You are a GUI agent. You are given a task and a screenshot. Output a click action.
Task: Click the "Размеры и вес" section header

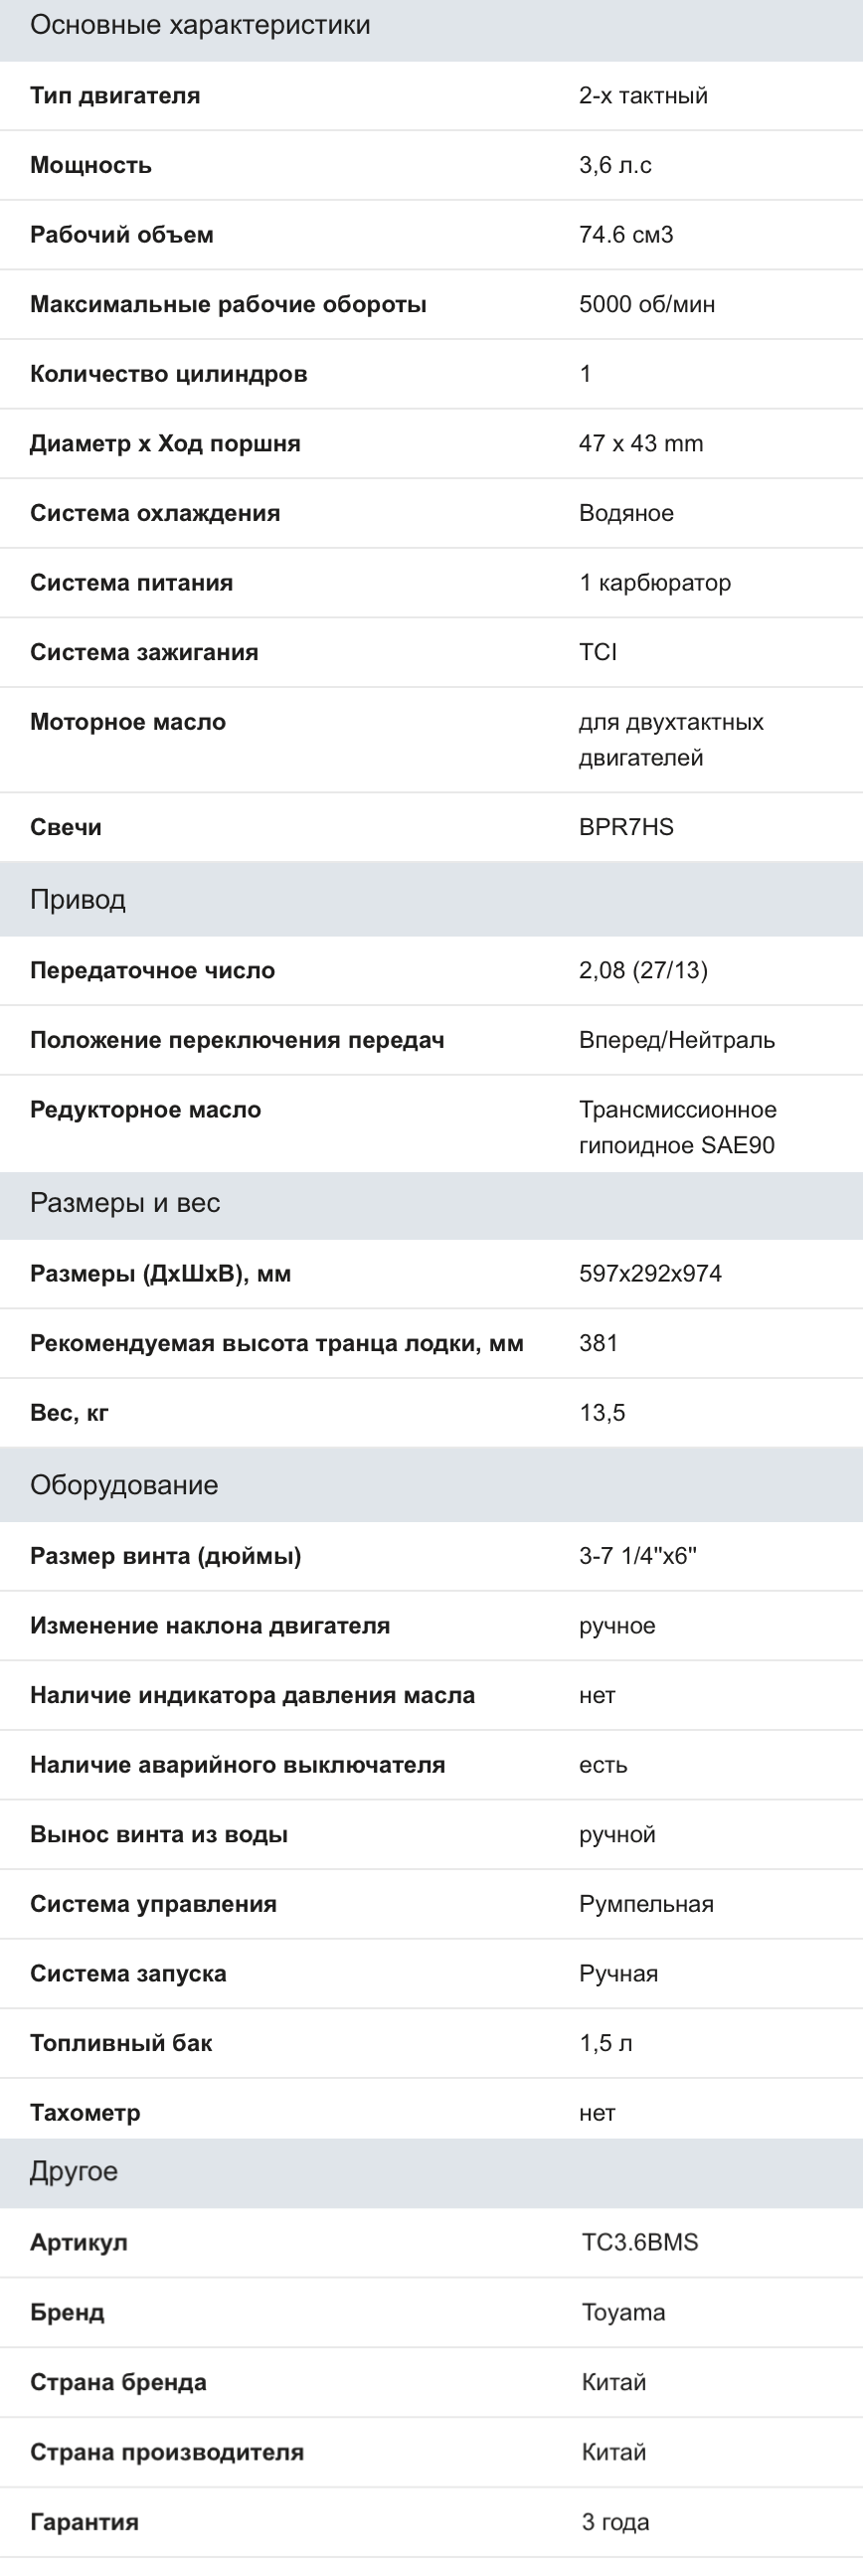(x=125, y=1203)
